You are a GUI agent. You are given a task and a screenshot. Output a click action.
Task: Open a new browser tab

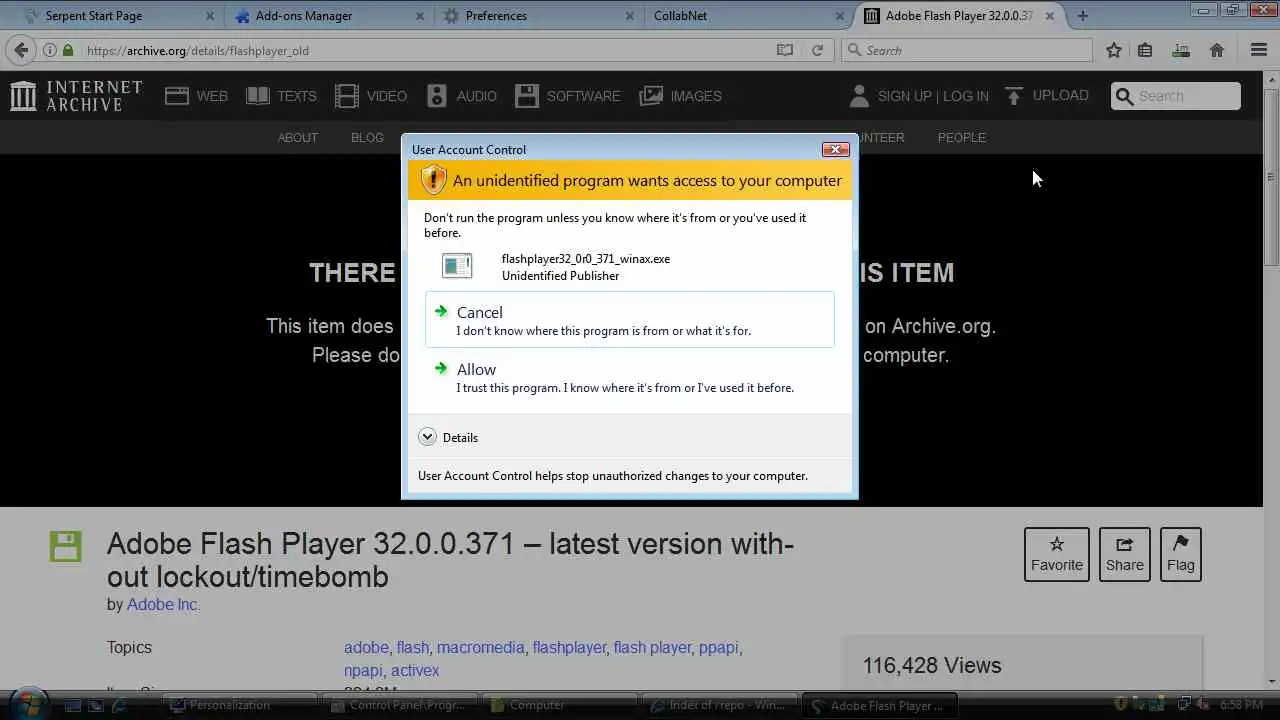coord(1083,16)
